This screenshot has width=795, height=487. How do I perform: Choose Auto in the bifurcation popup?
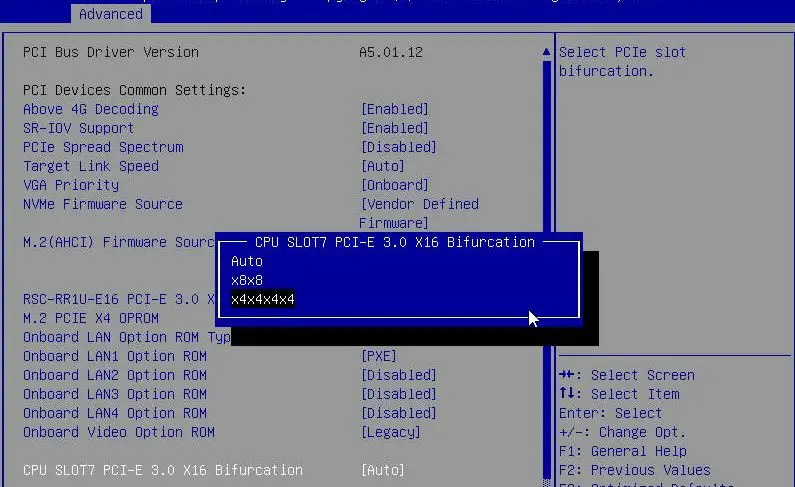point(247,261)
